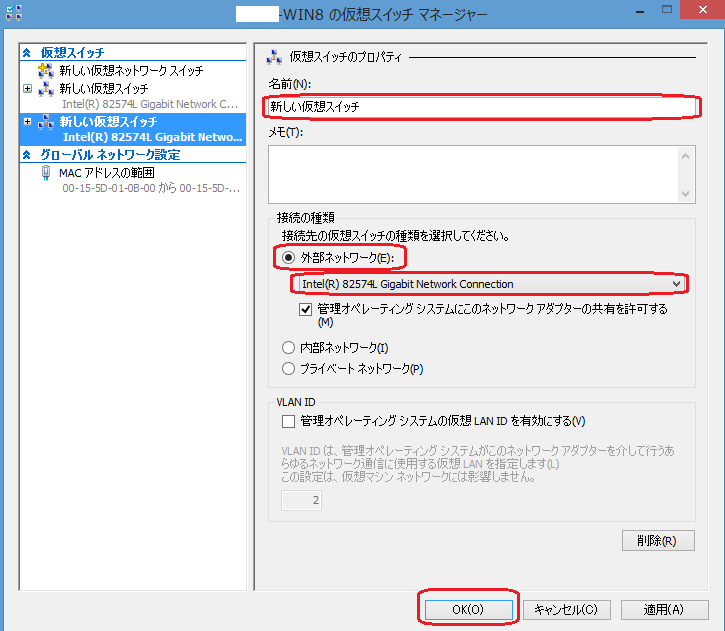The image size is (725, 631).
Task: Click inside the メモ text area
Action: [474, 175]
